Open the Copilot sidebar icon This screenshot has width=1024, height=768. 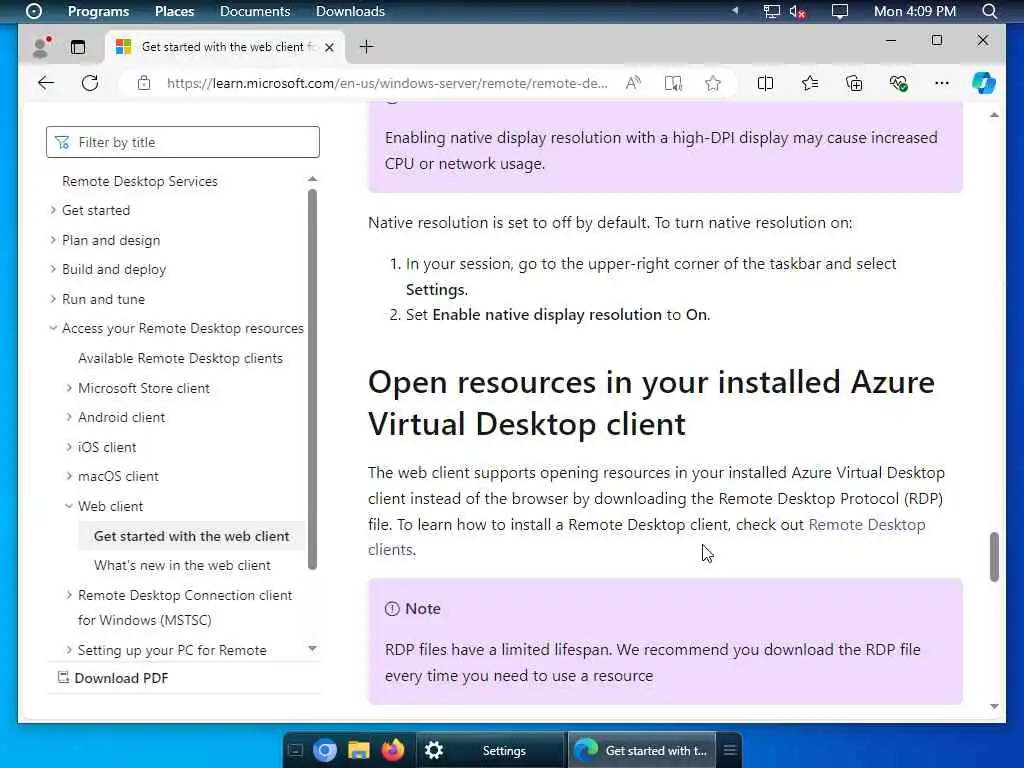pyautogui.click(x=984, y=83)
